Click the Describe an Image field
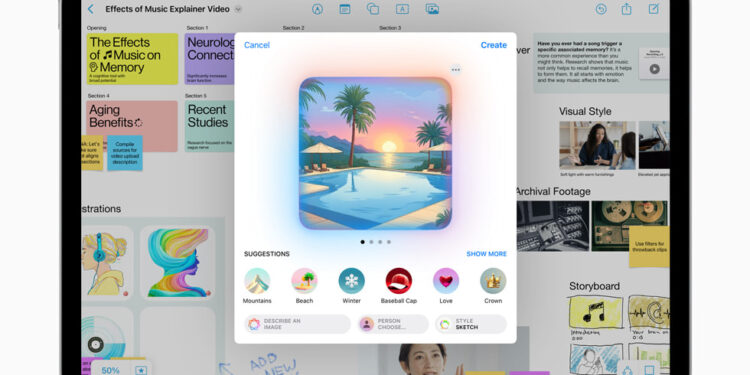Image resolution: width=750 pixels, height=375 pixels. click(x=297, y=324)
